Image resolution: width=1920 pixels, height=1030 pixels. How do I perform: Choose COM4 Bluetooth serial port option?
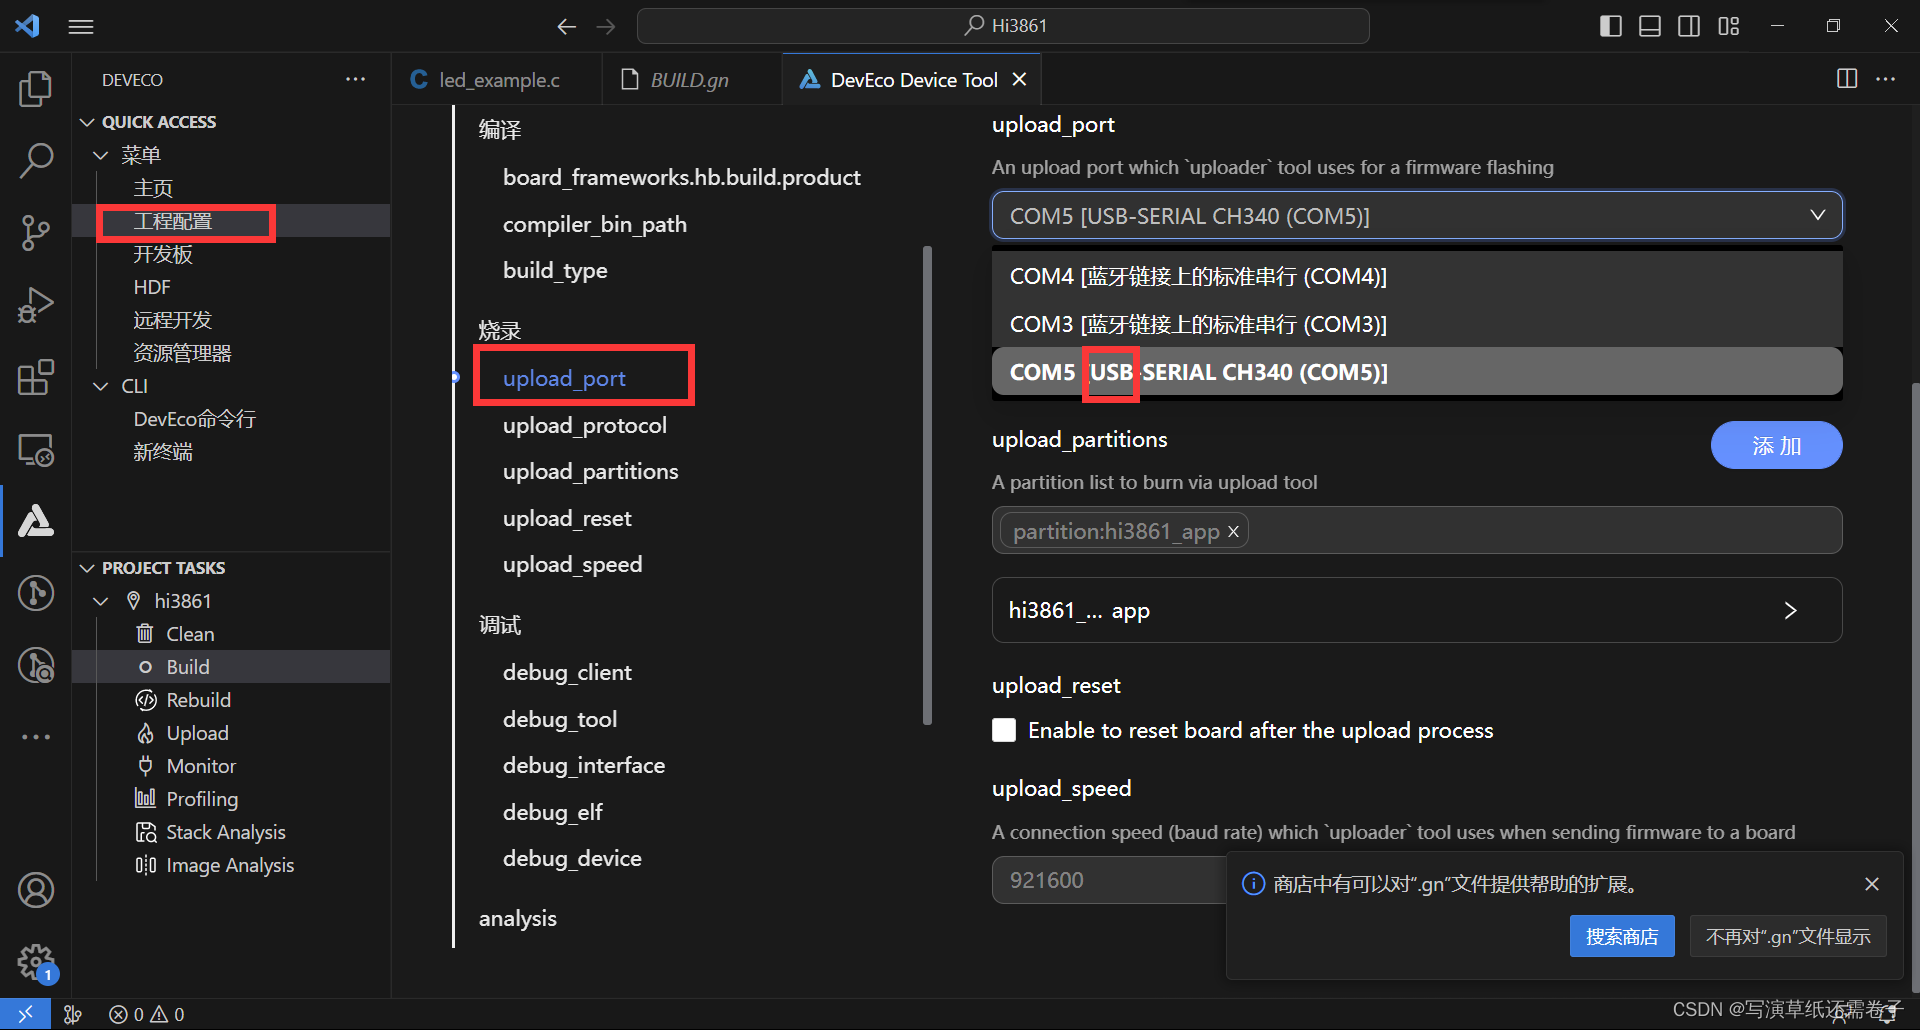(x=1417, y=276)
